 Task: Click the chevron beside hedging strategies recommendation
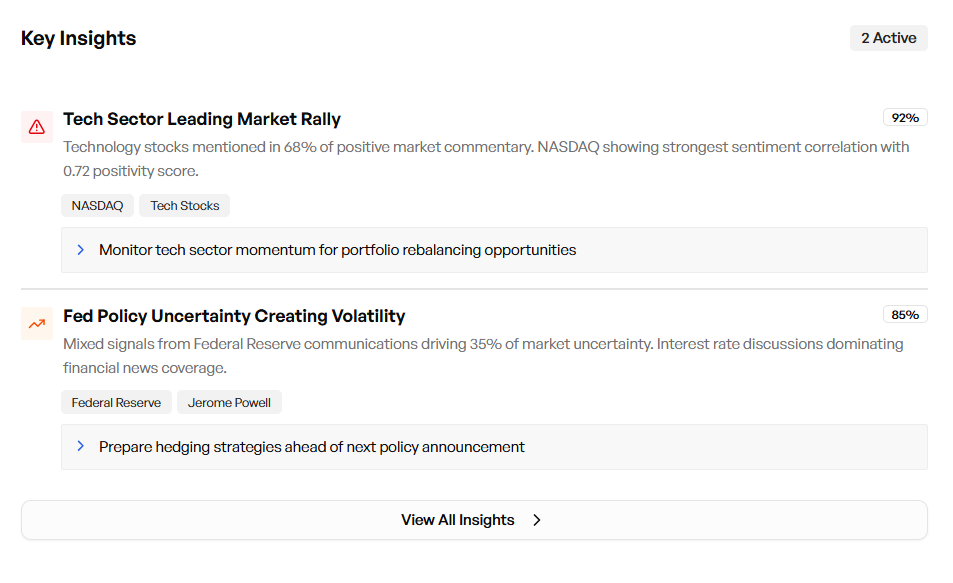pyautogui.click(x=81, y=446)
